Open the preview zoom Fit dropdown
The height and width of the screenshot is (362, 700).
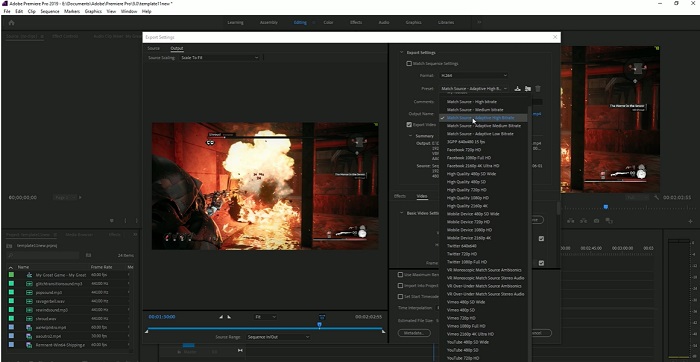click(265, 317)
